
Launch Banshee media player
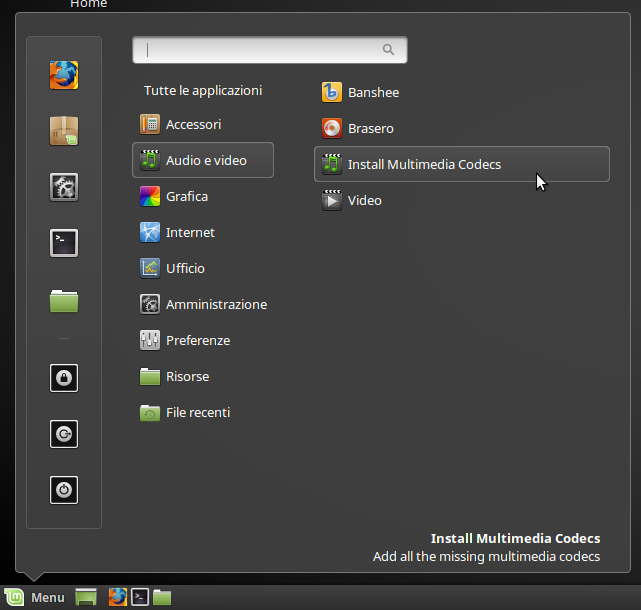tap(372, 93)
